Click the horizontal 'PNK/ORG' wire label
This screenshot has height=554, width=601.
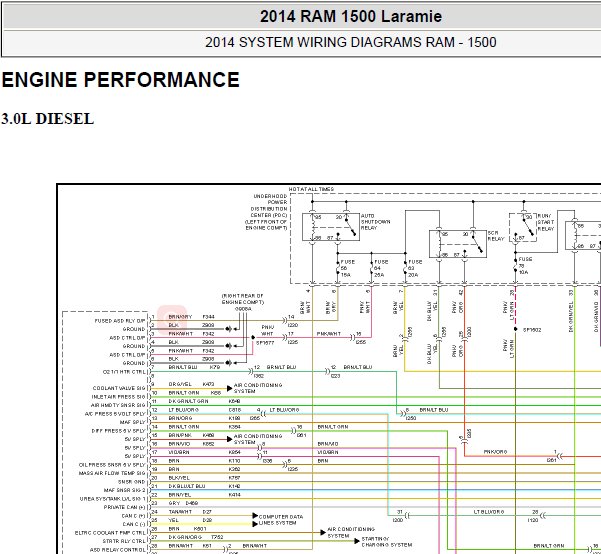pyautogui.click(x=495, y=452)
